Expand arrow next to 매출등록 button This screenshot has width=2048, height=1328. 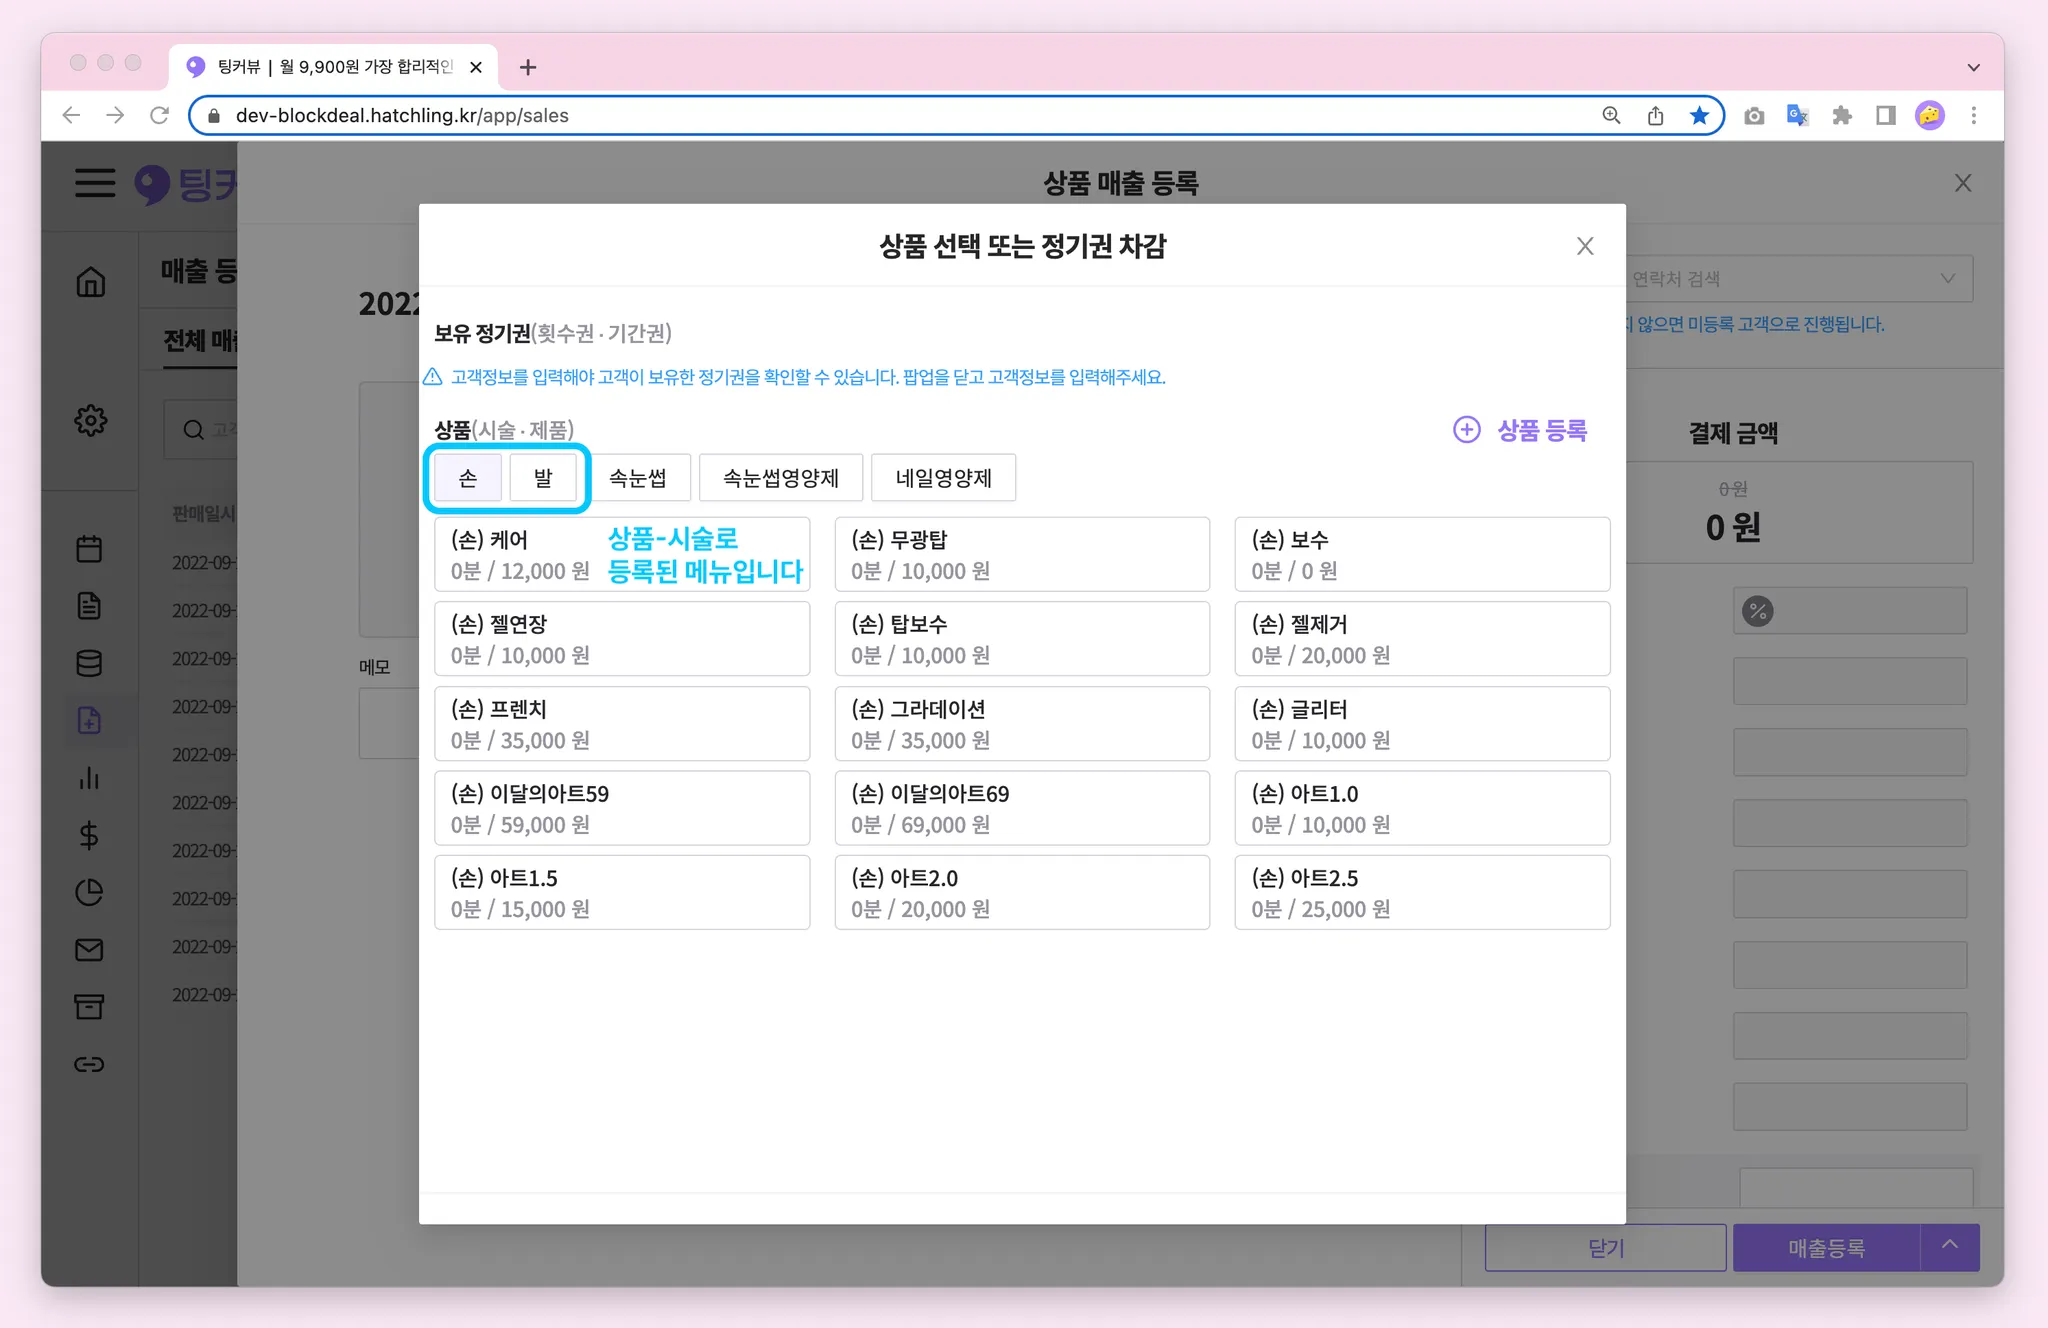tap(1950, 1246)
